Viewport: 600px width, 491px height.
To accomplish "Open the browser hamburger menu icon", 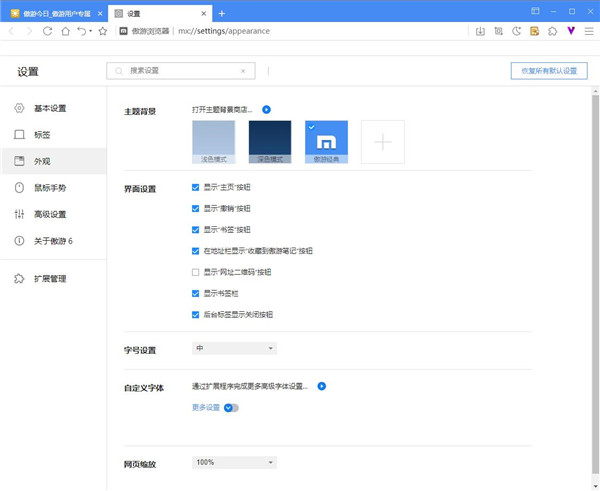I will pyautogui.click(x=588, y=31).
